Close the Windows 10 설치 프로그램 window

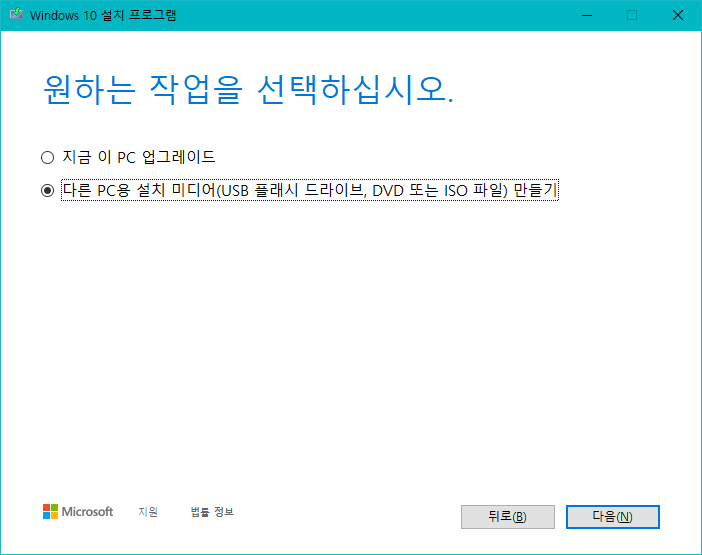[x=678, y=15]
